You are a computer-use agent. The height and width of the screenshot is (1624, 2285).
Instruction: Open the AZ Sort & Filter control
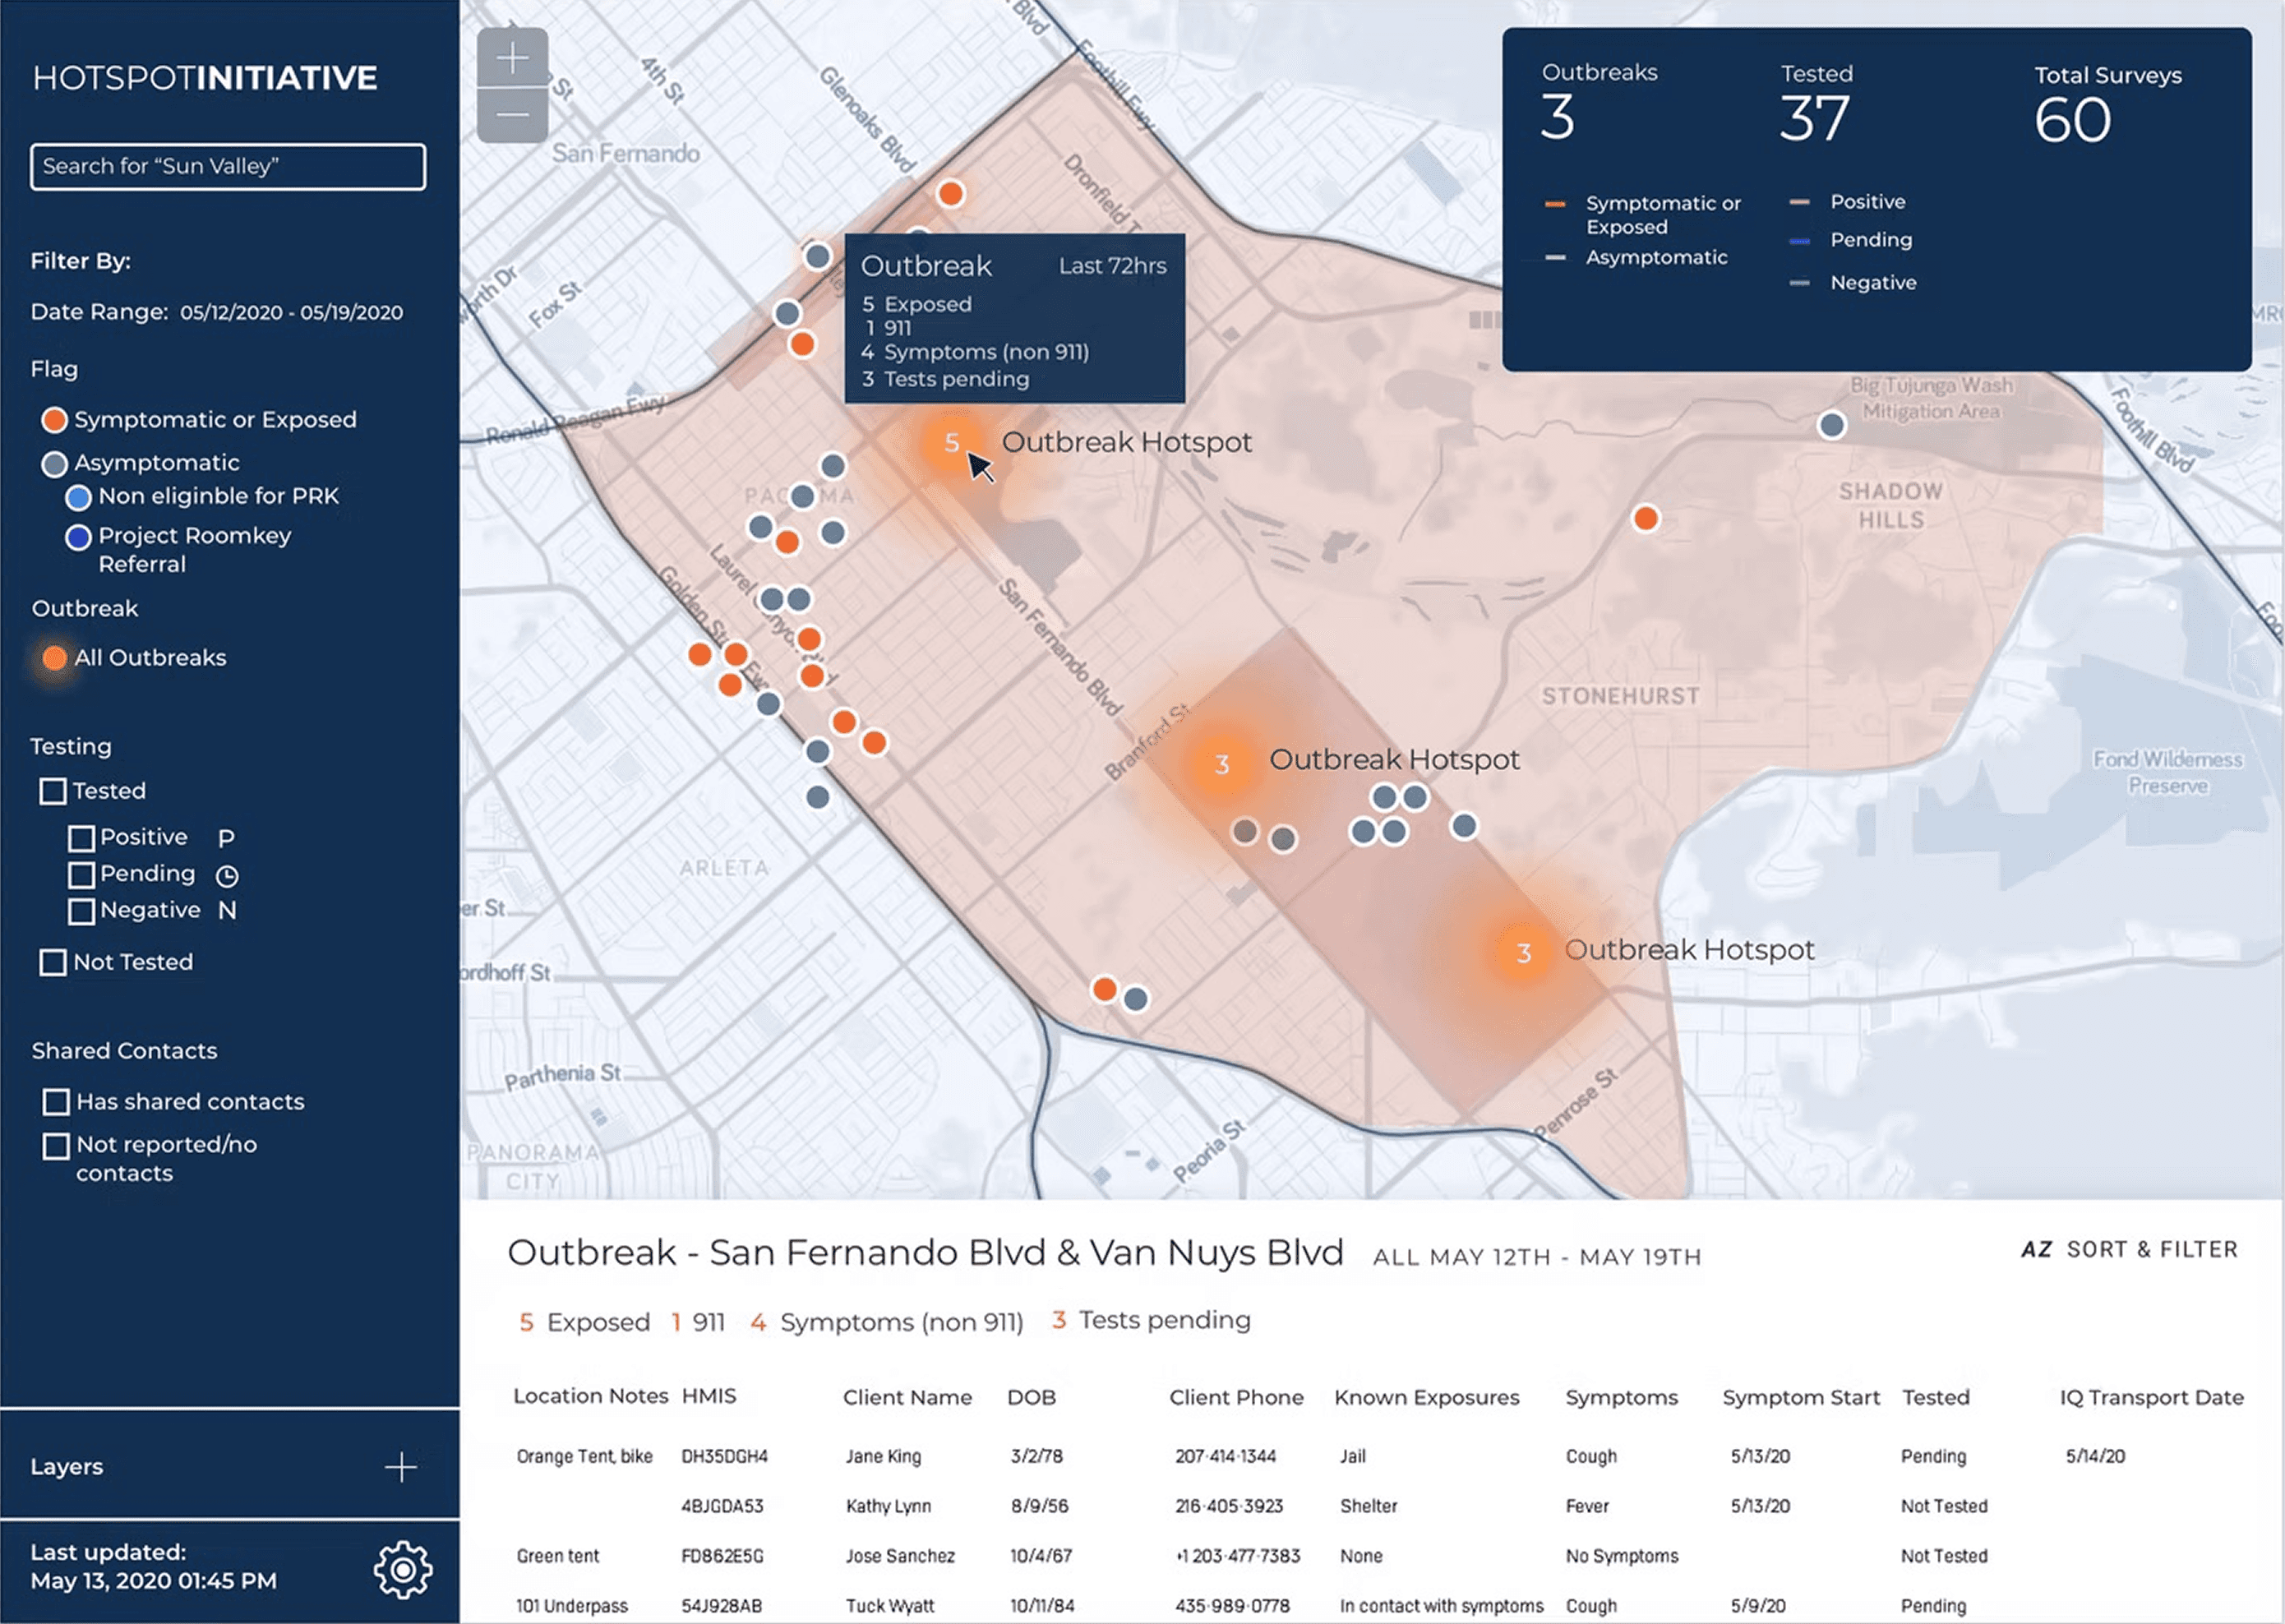click(x=2129, y=1249)
